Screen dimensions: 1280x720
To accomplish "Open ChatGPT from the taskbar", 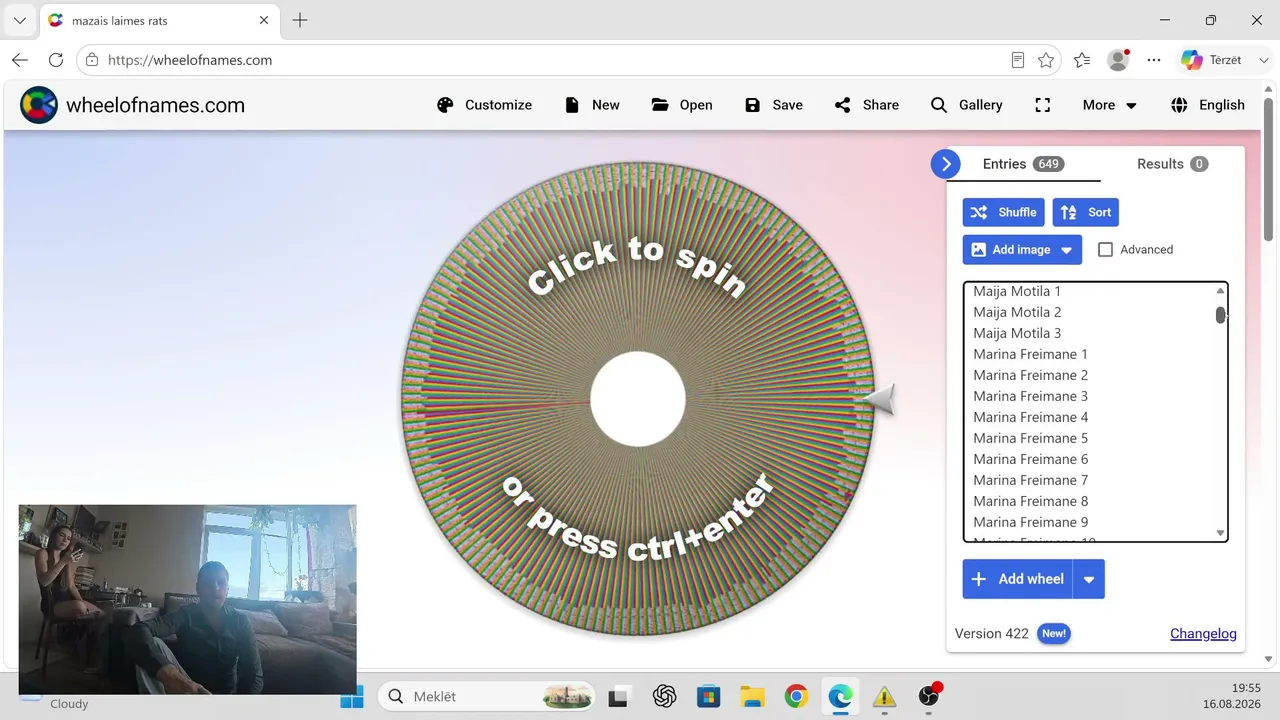I will tap(664, 697).
